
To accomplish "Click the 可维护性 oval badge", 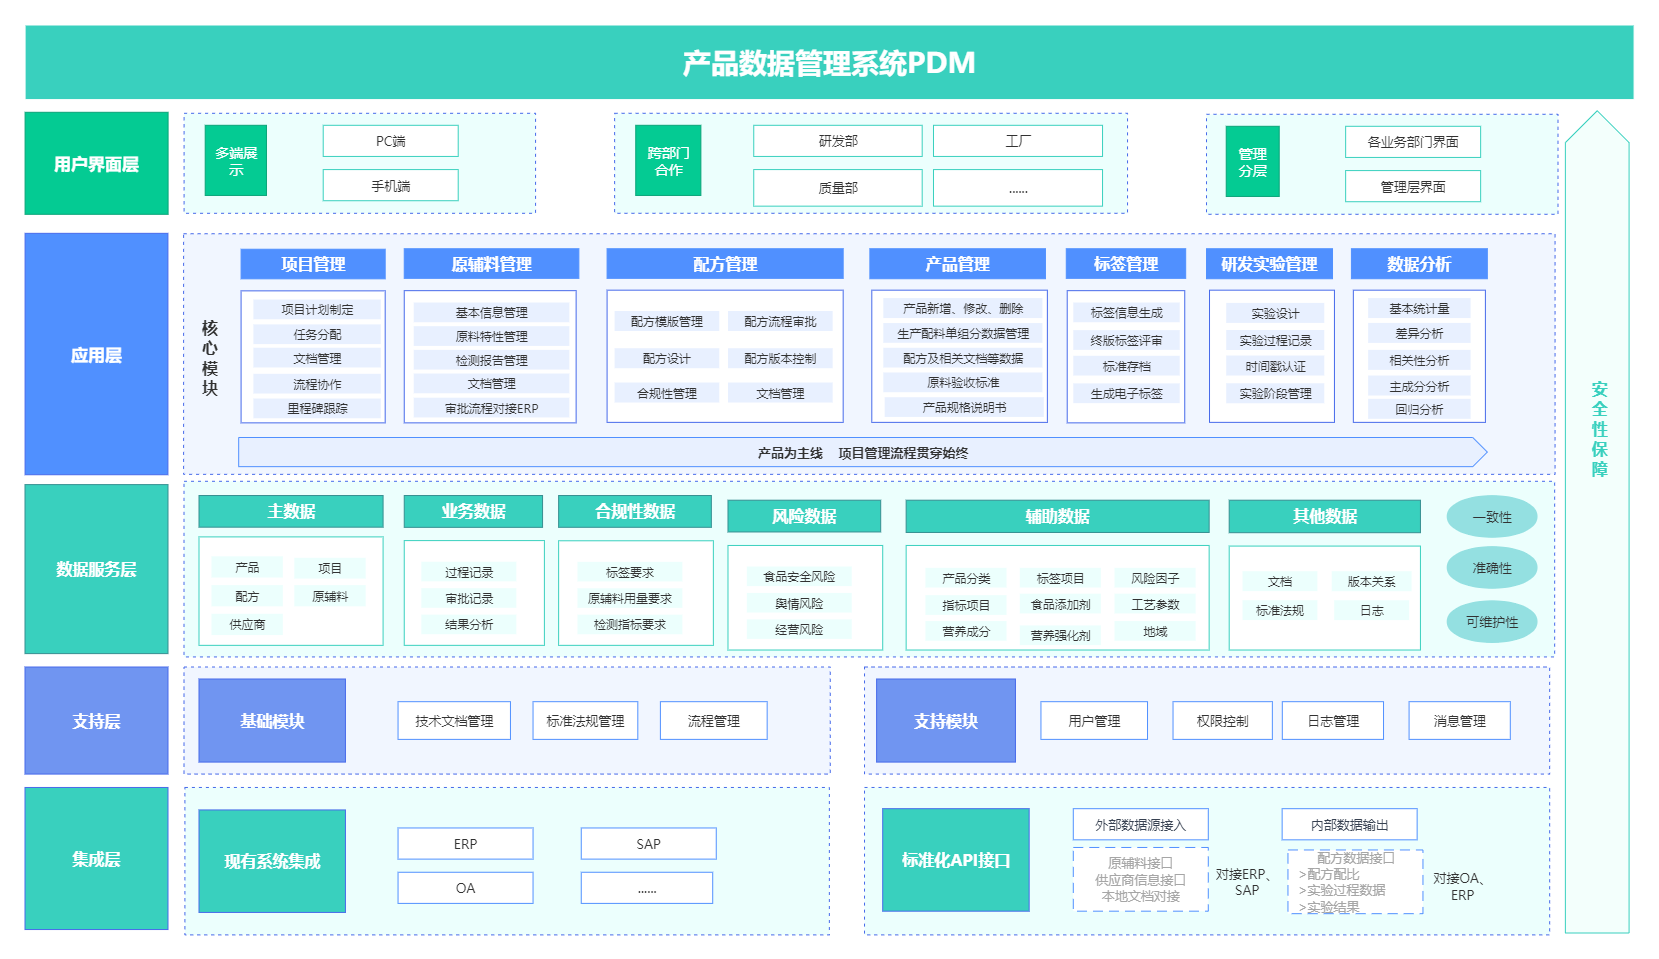I will coord(1491,622).
